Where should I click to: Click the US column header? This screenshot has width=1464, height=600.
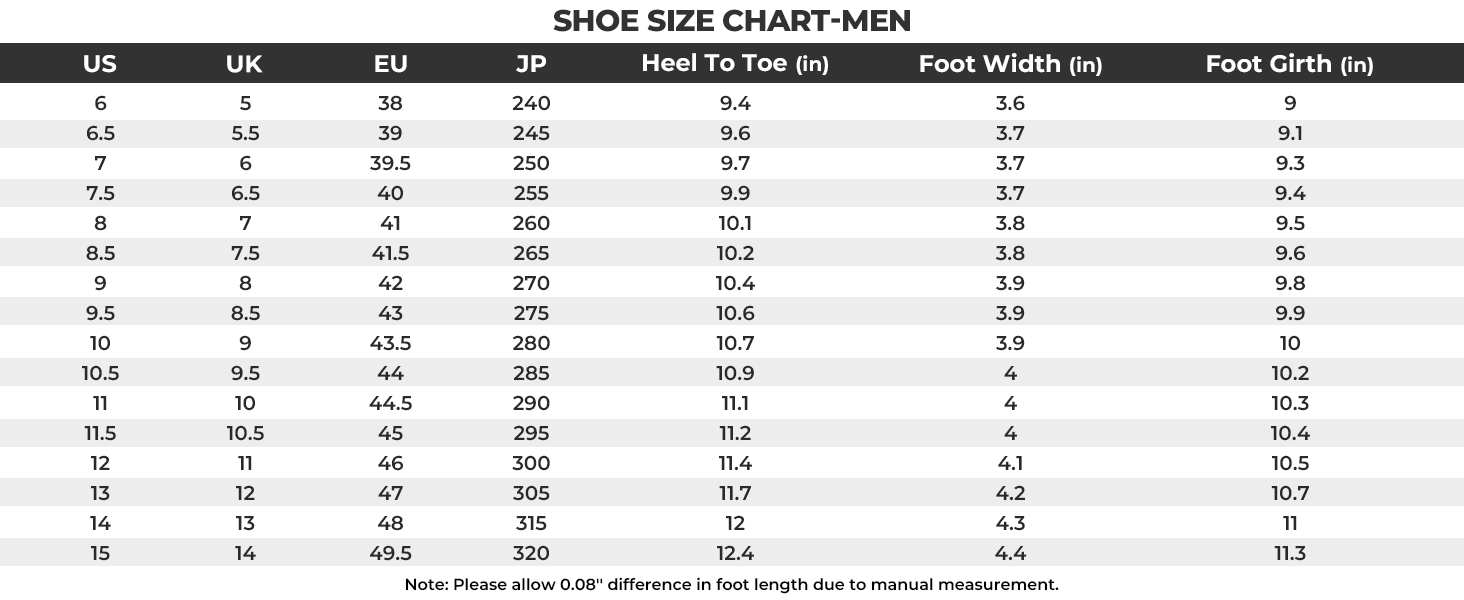coord(100,64)
